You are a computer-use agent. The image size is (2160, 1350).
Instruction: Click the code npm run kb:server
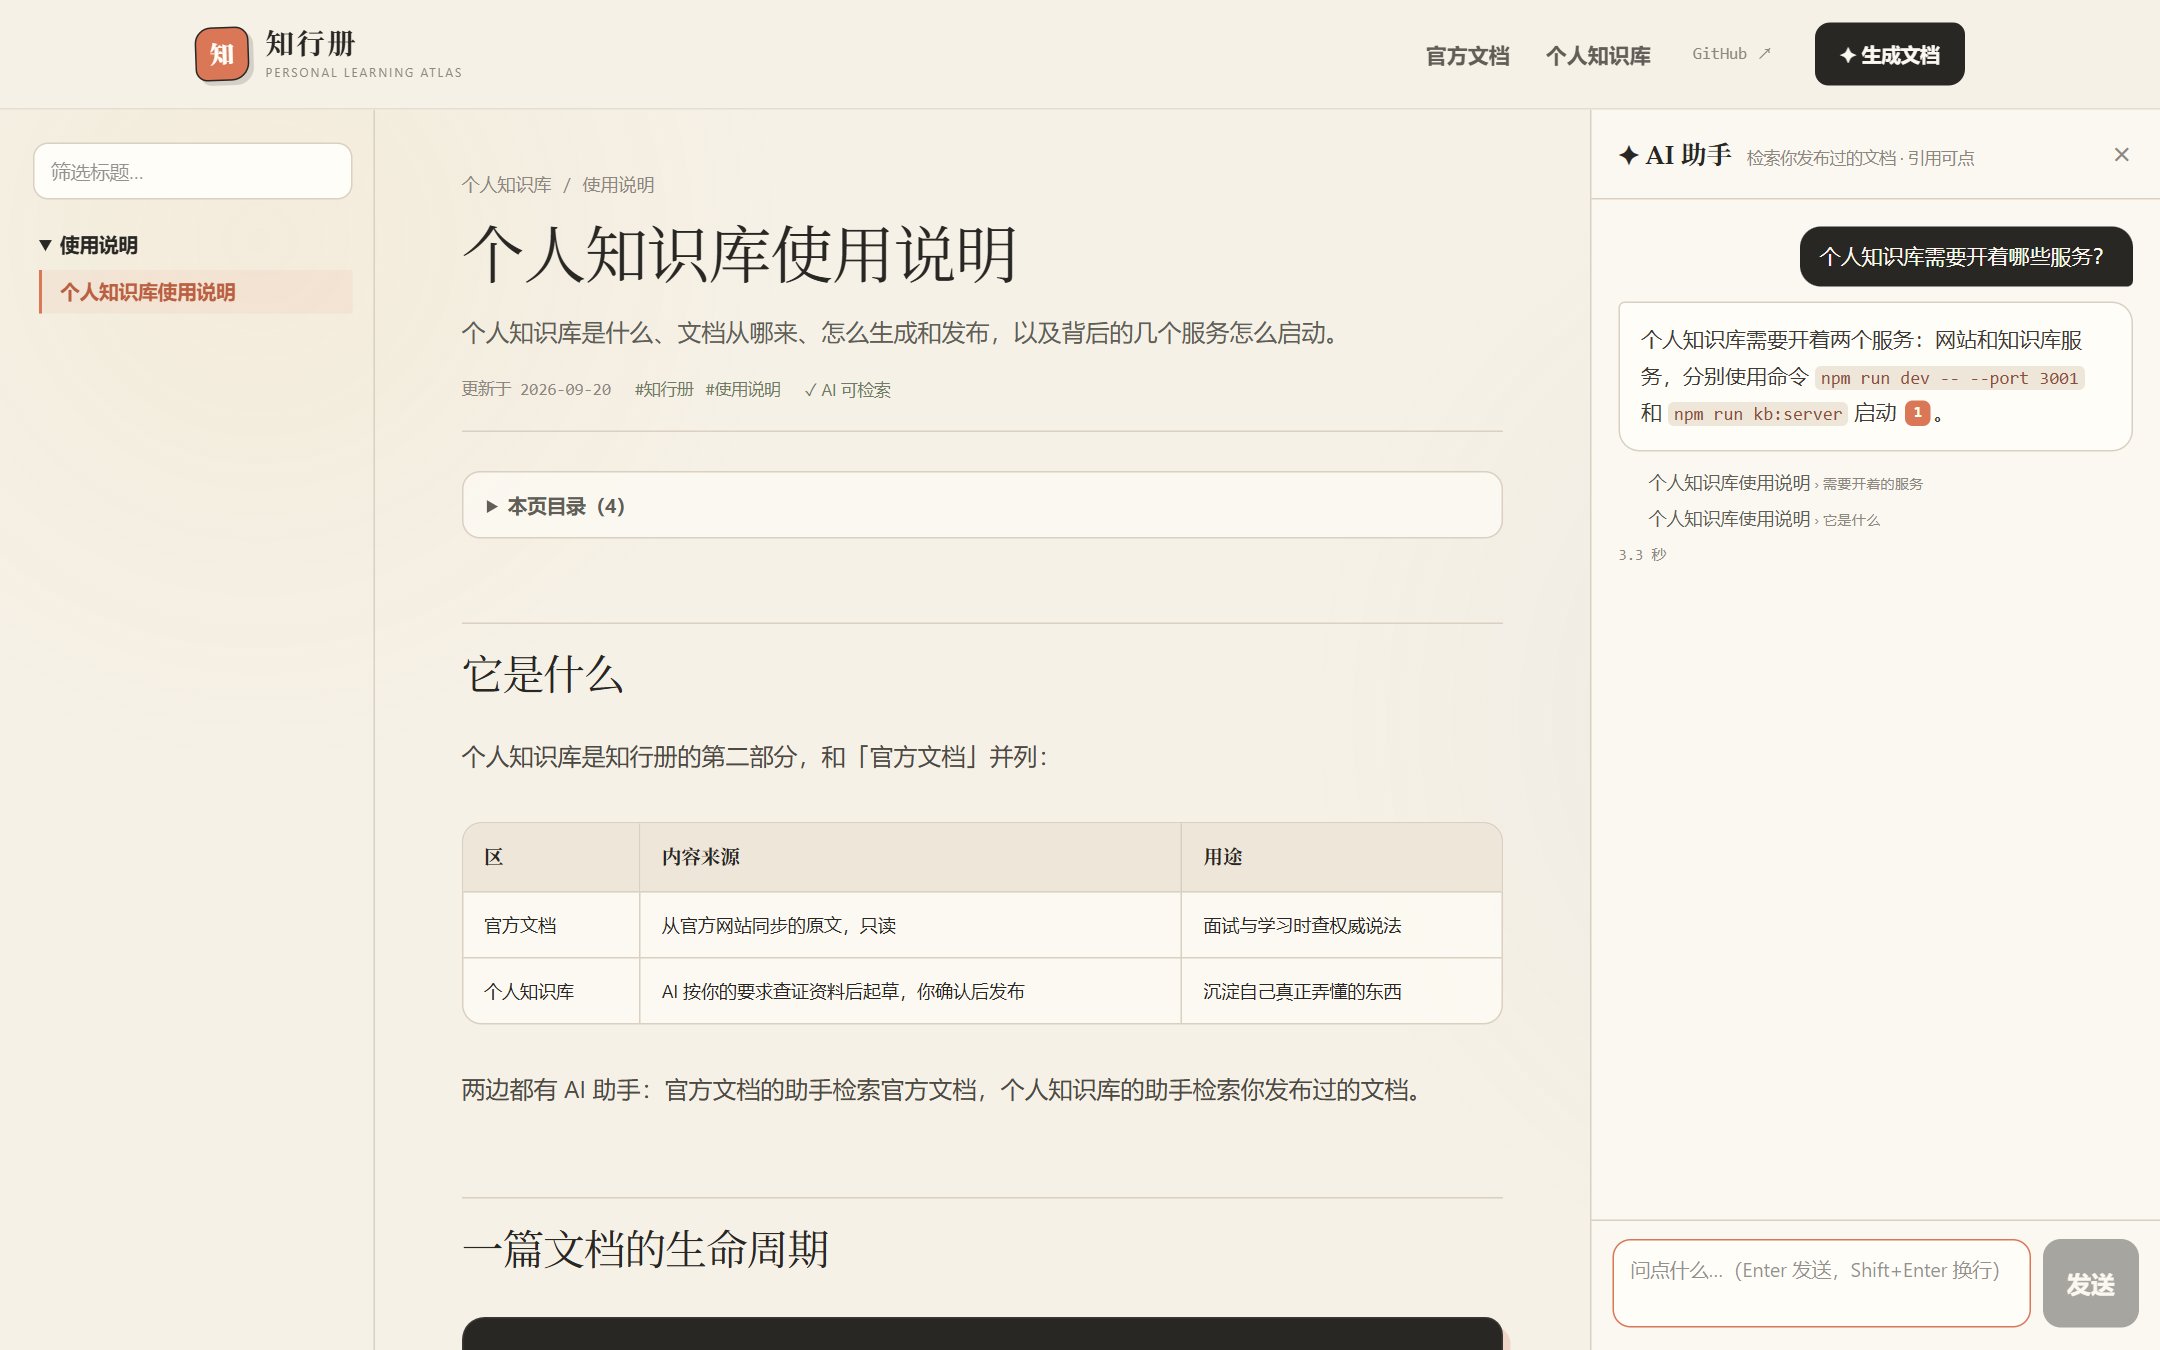[x=1757, y=414]
